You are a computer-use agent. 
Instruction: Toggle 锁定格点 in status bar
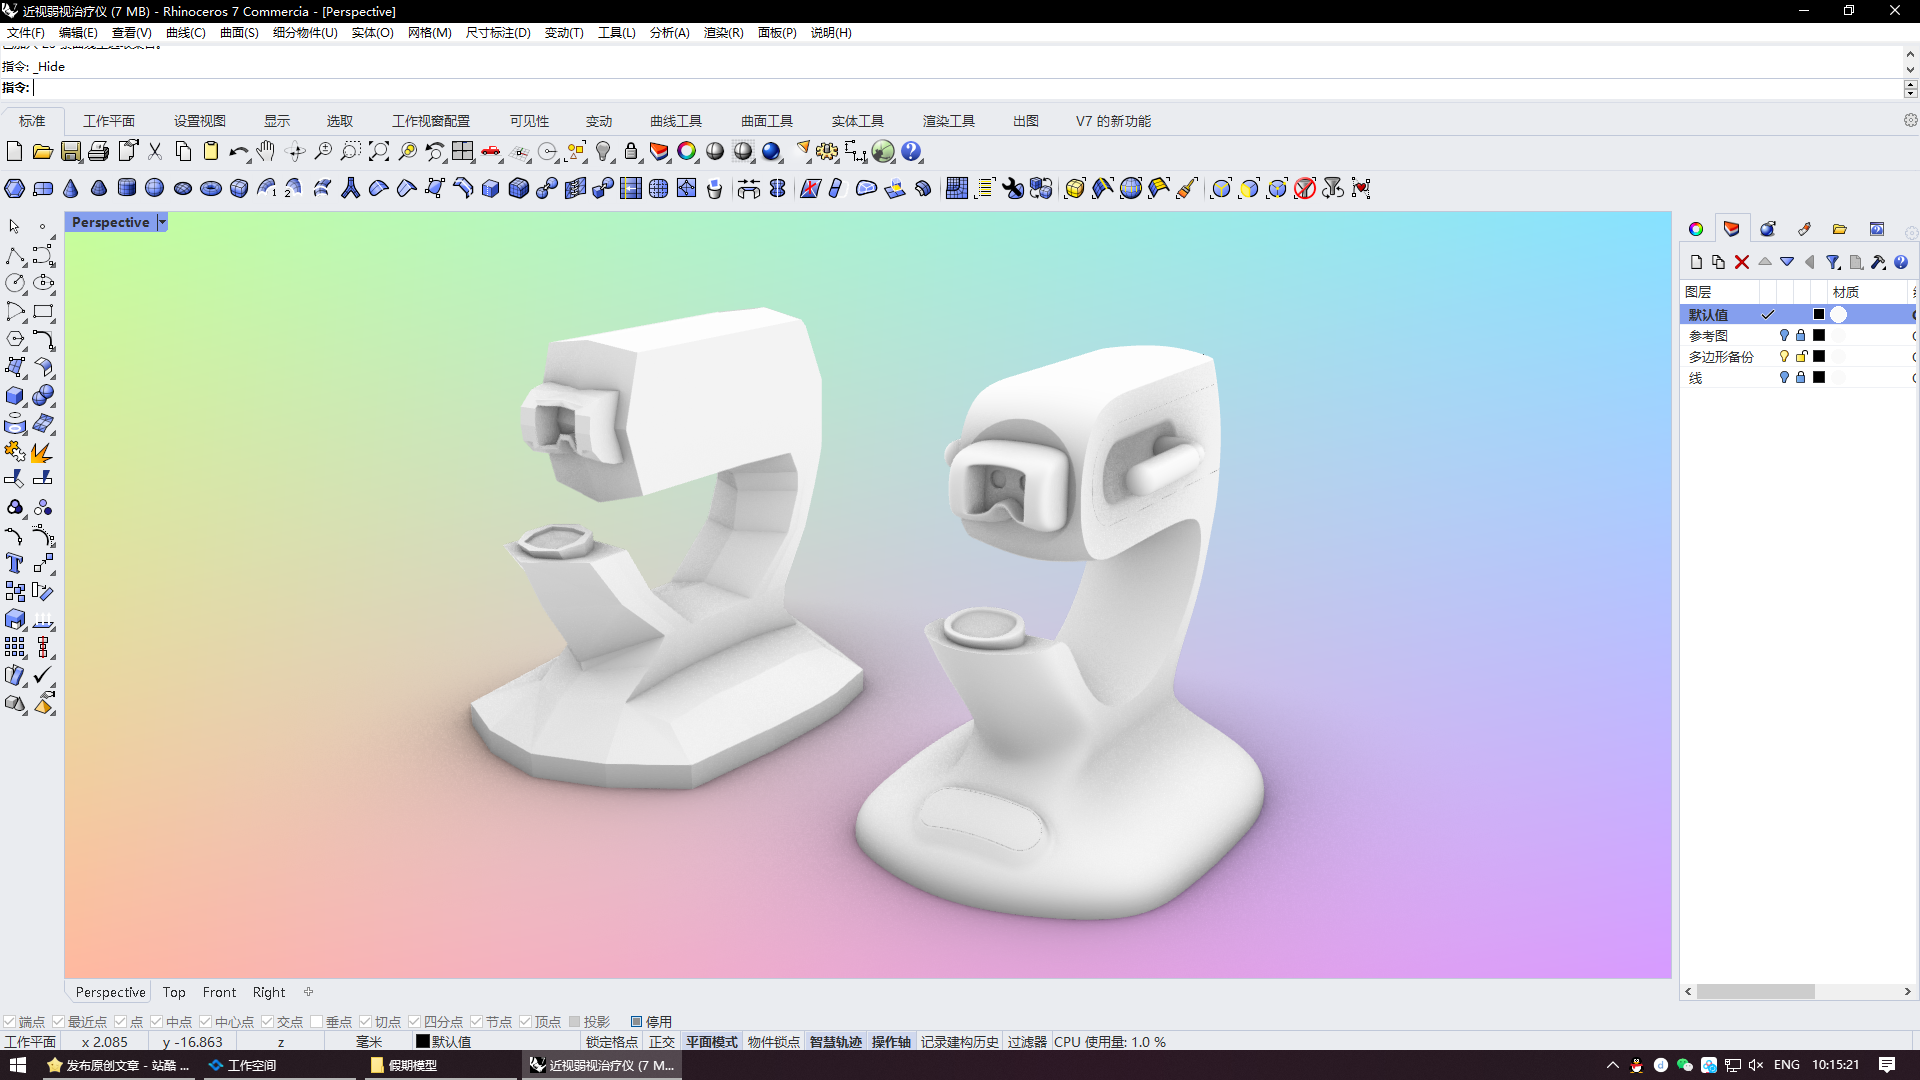(x=611, y=1042)
